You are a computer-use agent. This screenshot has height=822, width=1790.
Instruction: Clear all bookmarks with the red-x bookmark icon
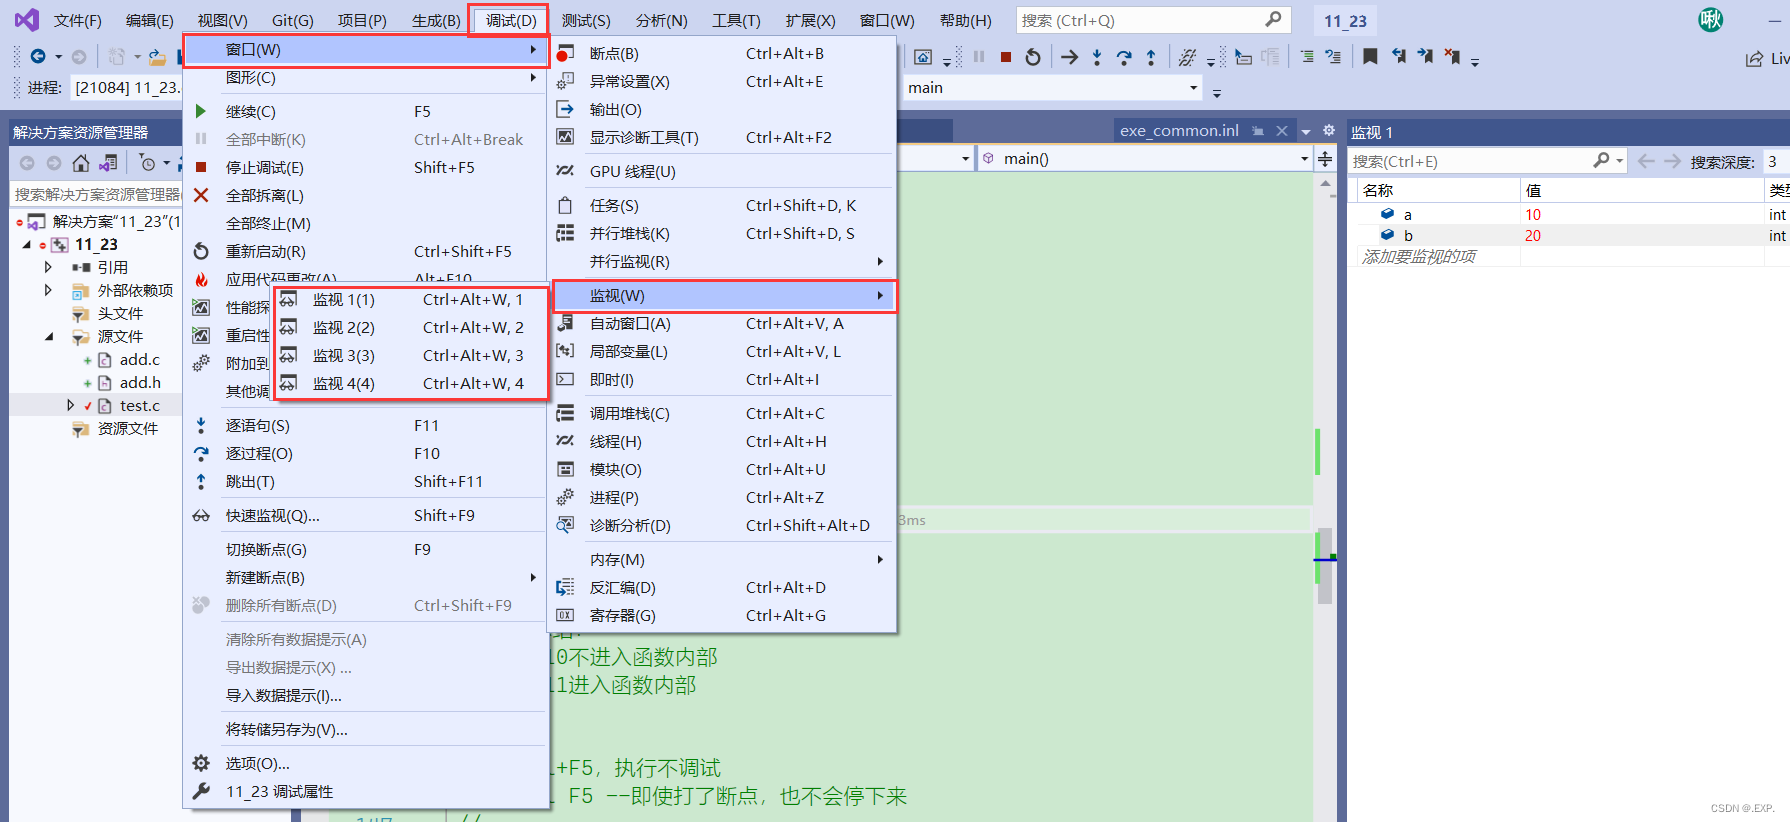tap(1452, 57)
